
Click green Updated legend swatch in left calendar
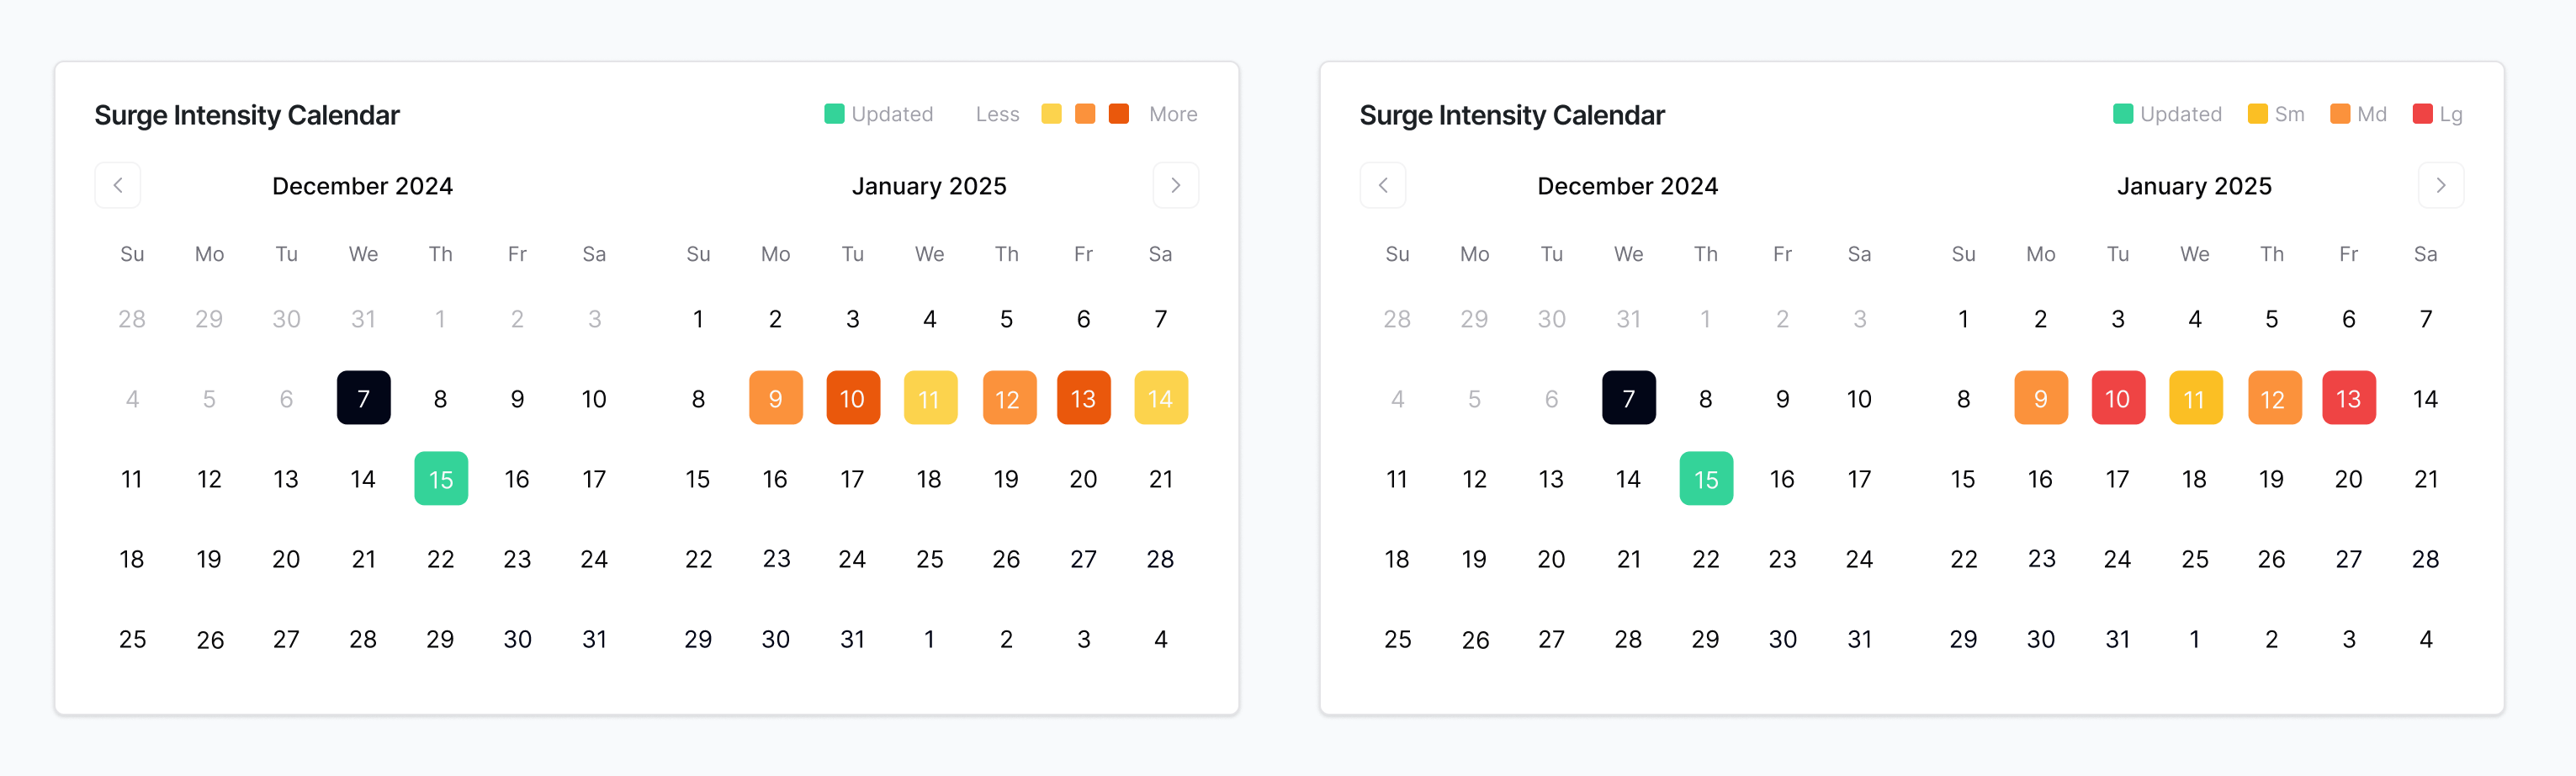pyautogui.click(x=834, y=114)
